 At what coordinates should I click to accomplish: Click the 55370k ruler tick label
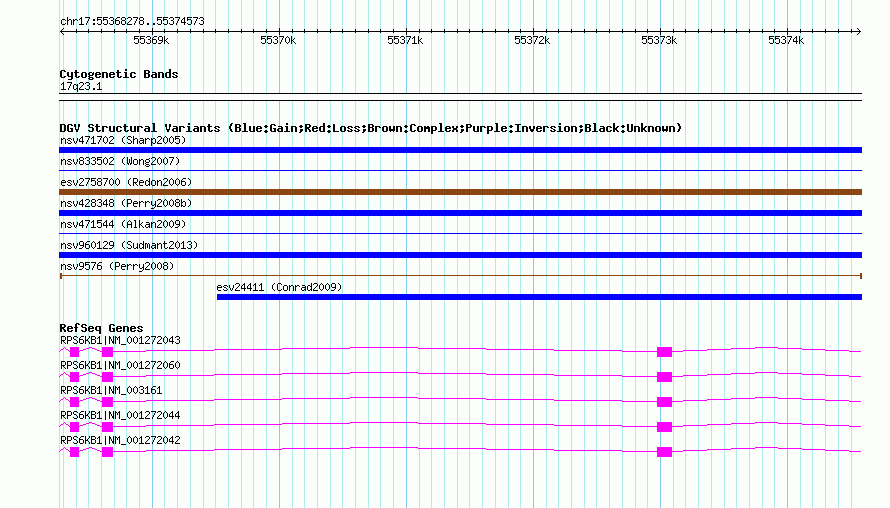[x=278, y=40]
